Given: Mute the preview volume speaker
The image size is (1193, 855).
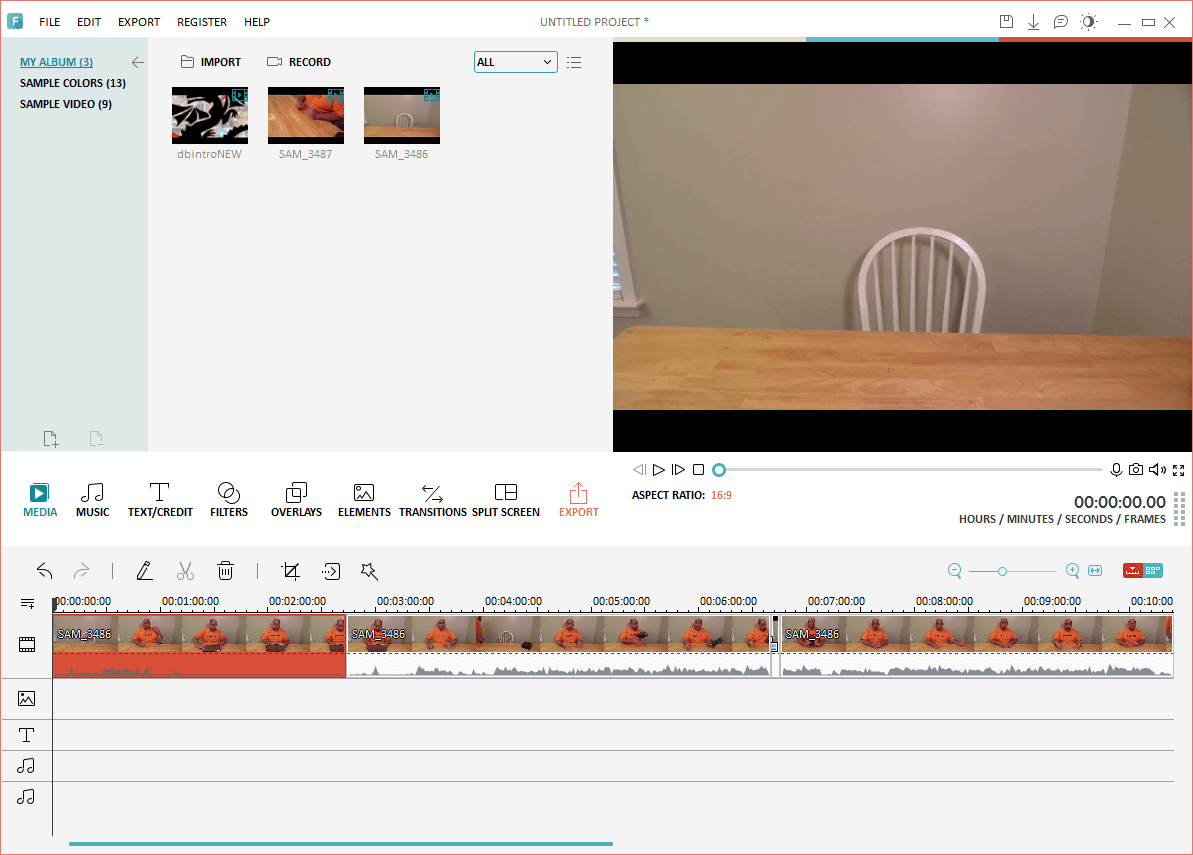Looking at the screenshot, I should click(1157, 470).
